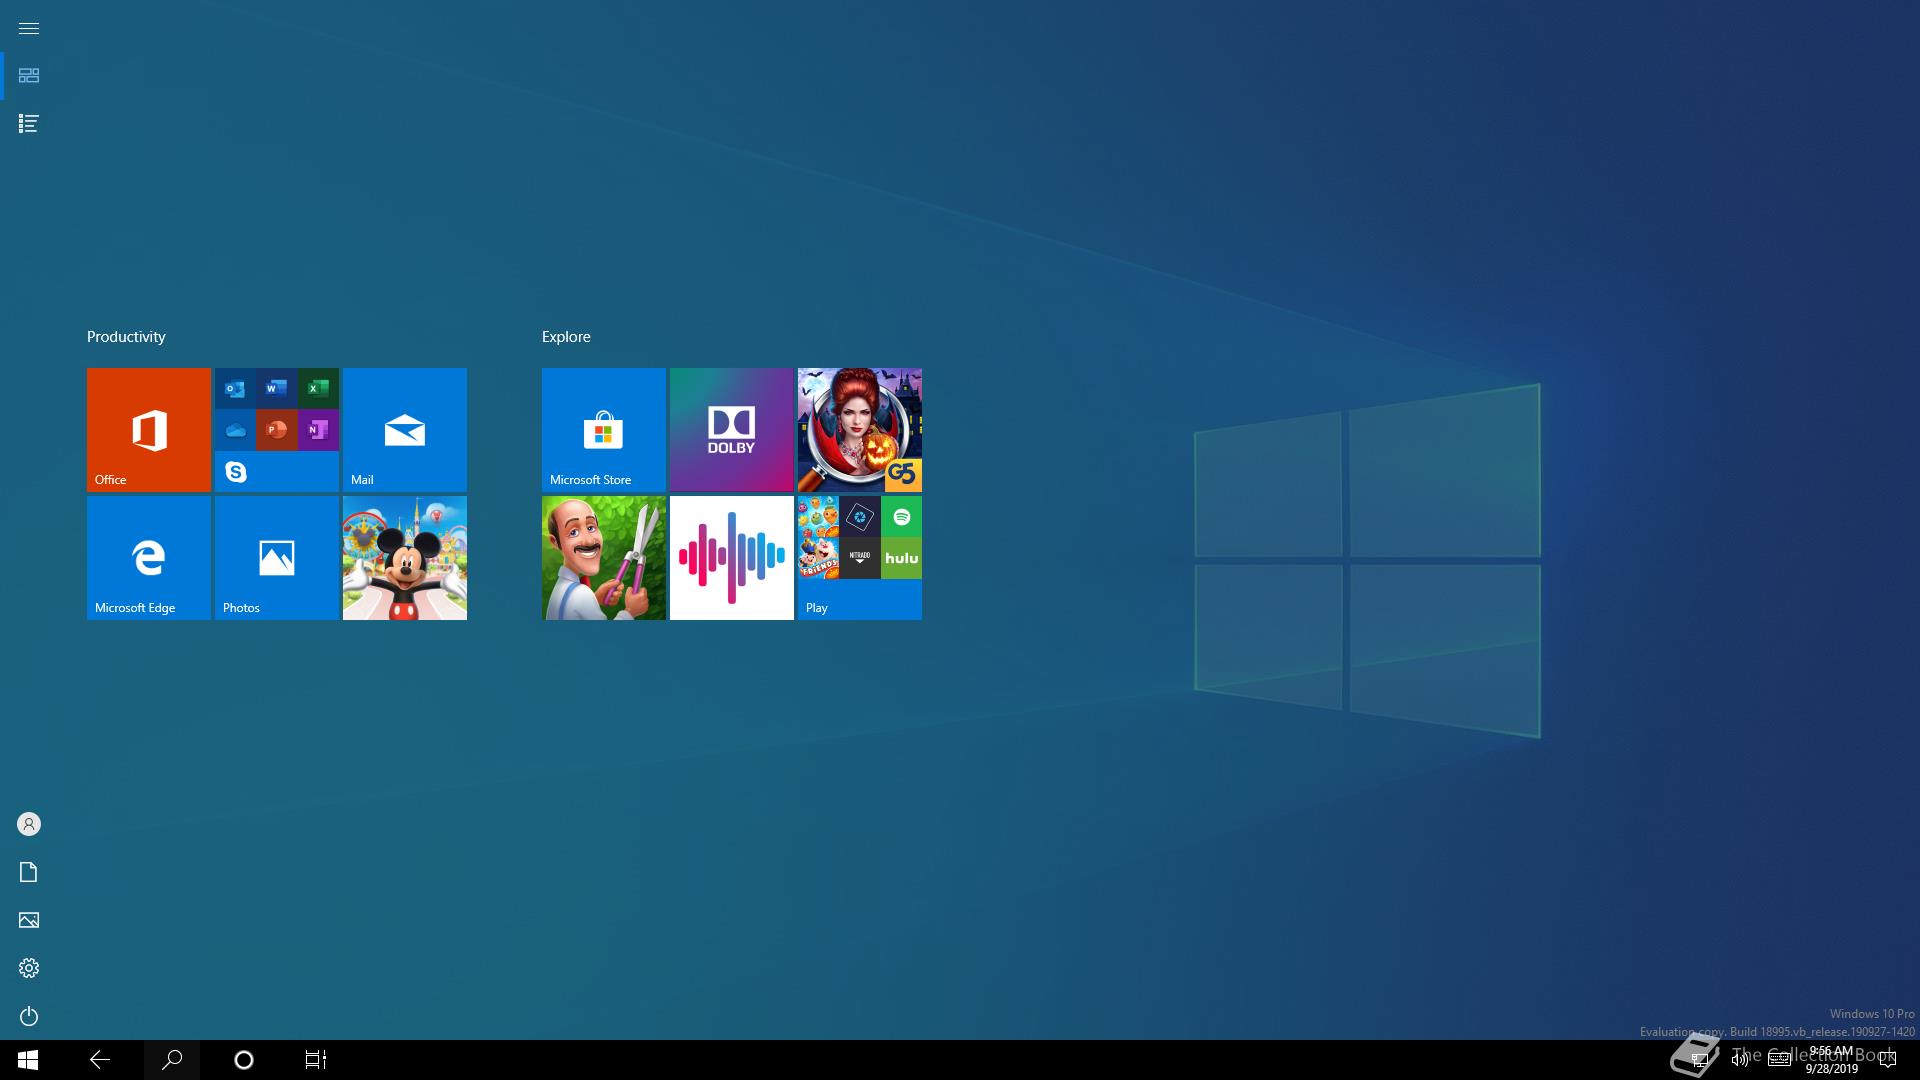Screen dimensions: 1920x1080
Task: Show the touch keyboard
Action: [1779, 1060]
